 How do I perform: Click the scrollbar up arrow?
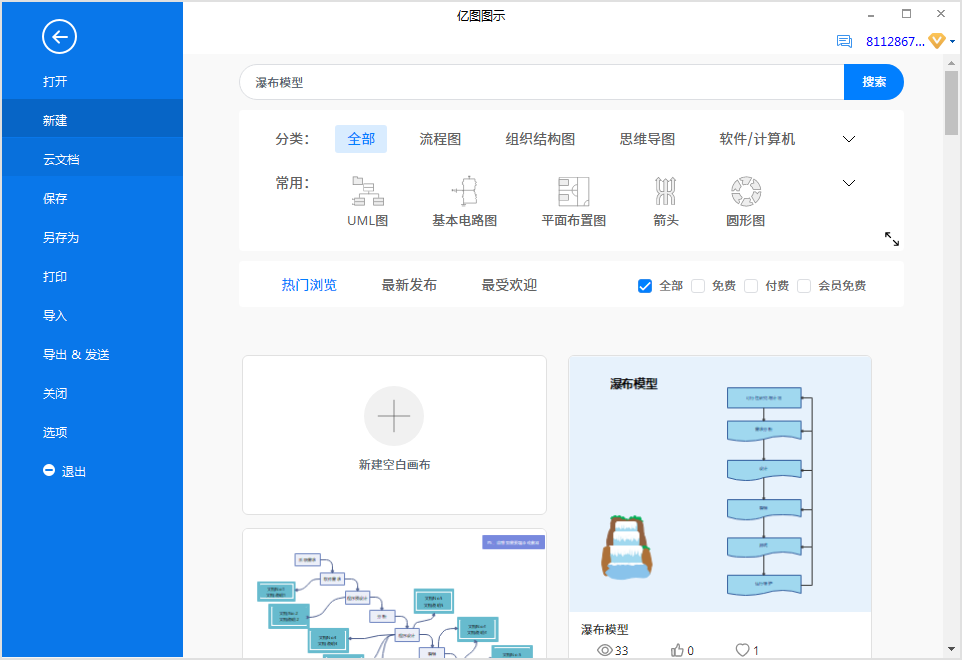[x=952, y=63]
